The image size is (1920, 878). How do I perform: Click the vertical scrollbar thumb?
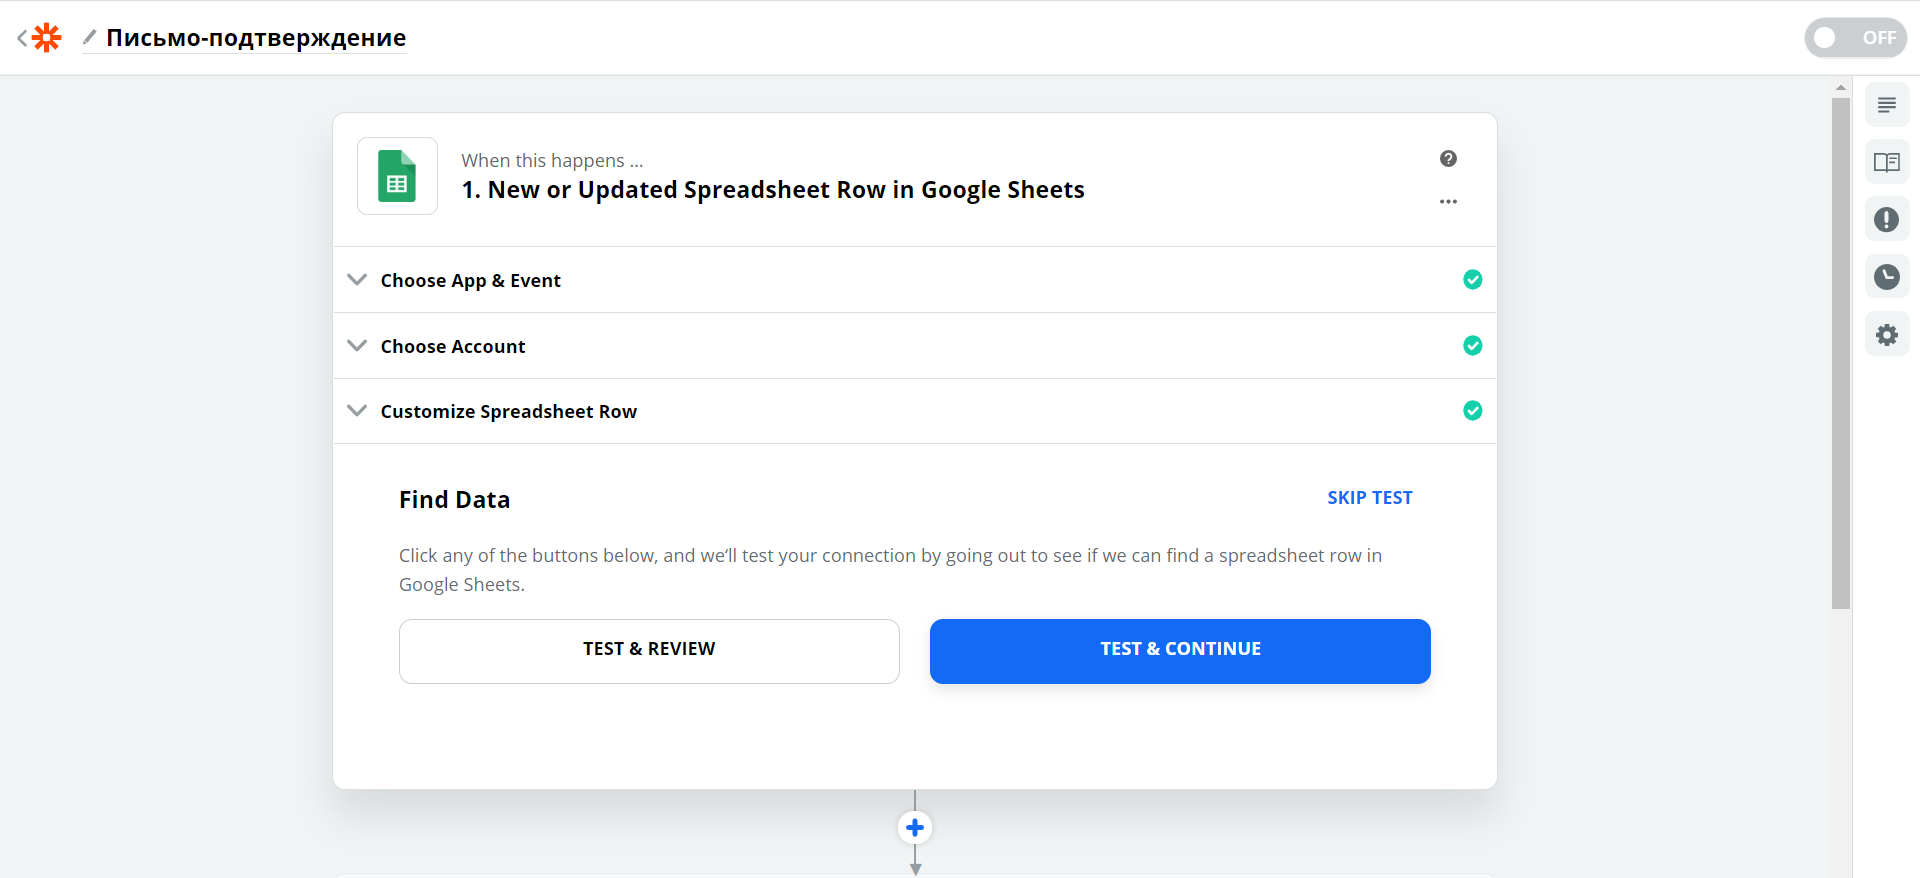point(1841,353)
